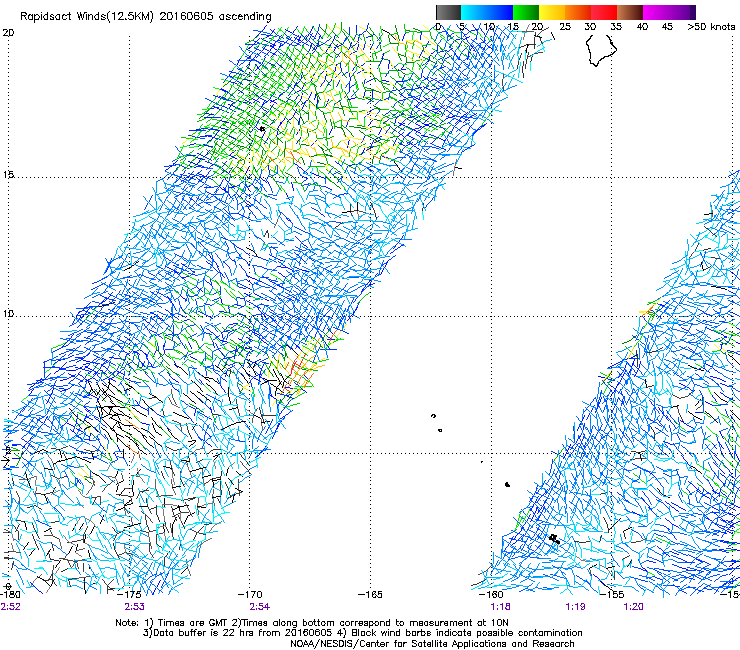740x650 pixels.
Task: Click the purple '2:54' time label
Action: 260,607
